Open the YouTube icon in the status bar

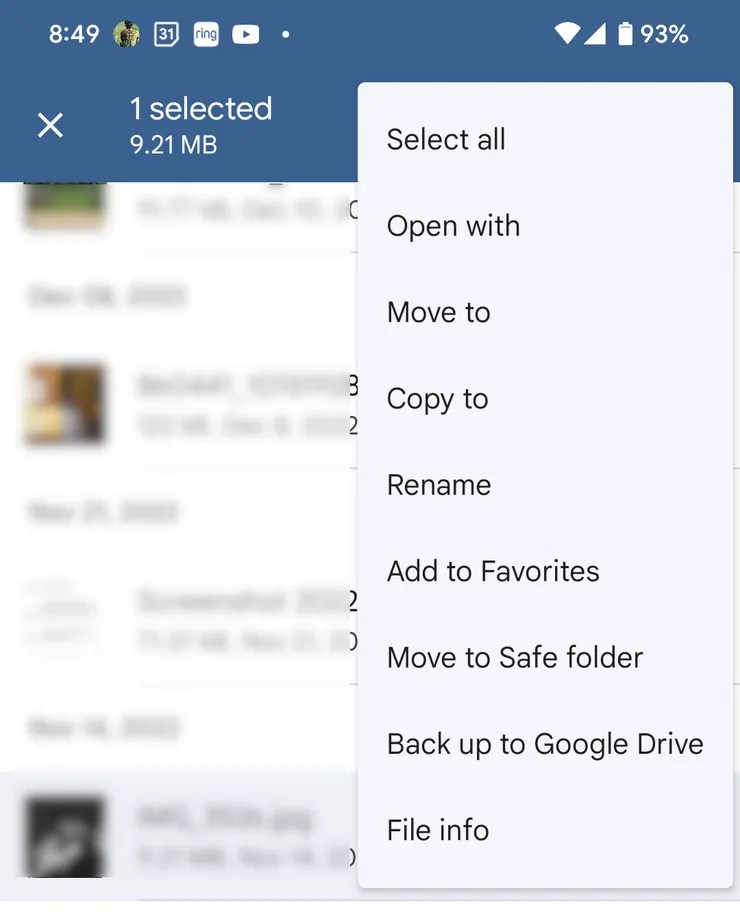[245, 33]
